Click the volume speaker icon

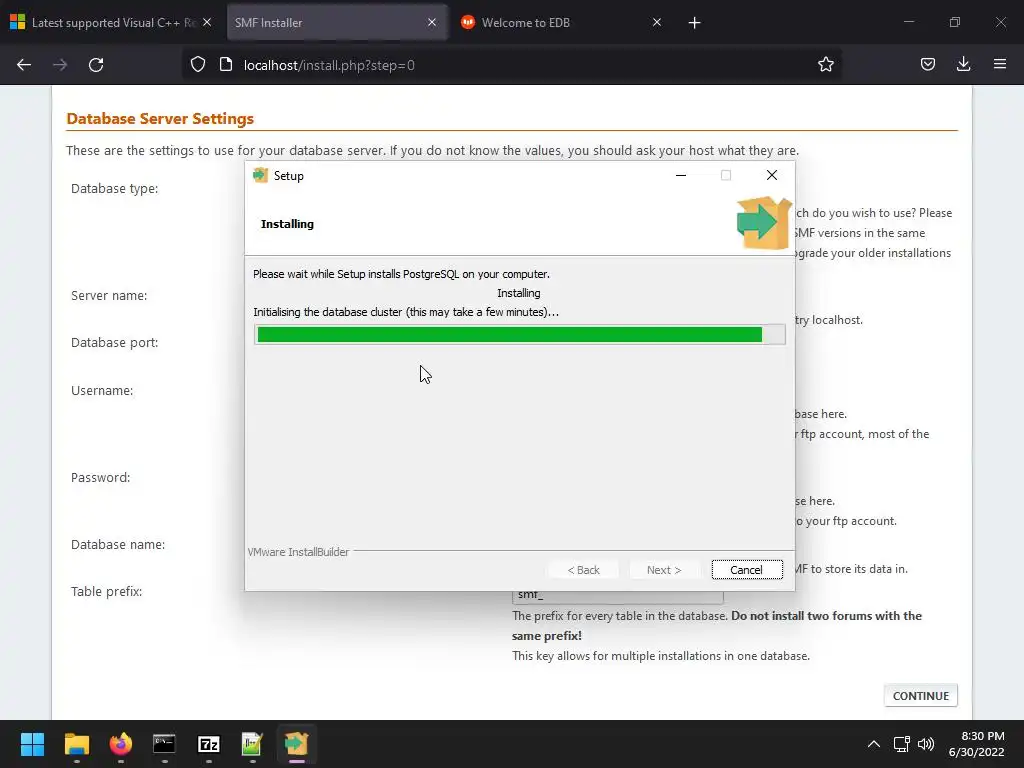[x=925, y=744]
